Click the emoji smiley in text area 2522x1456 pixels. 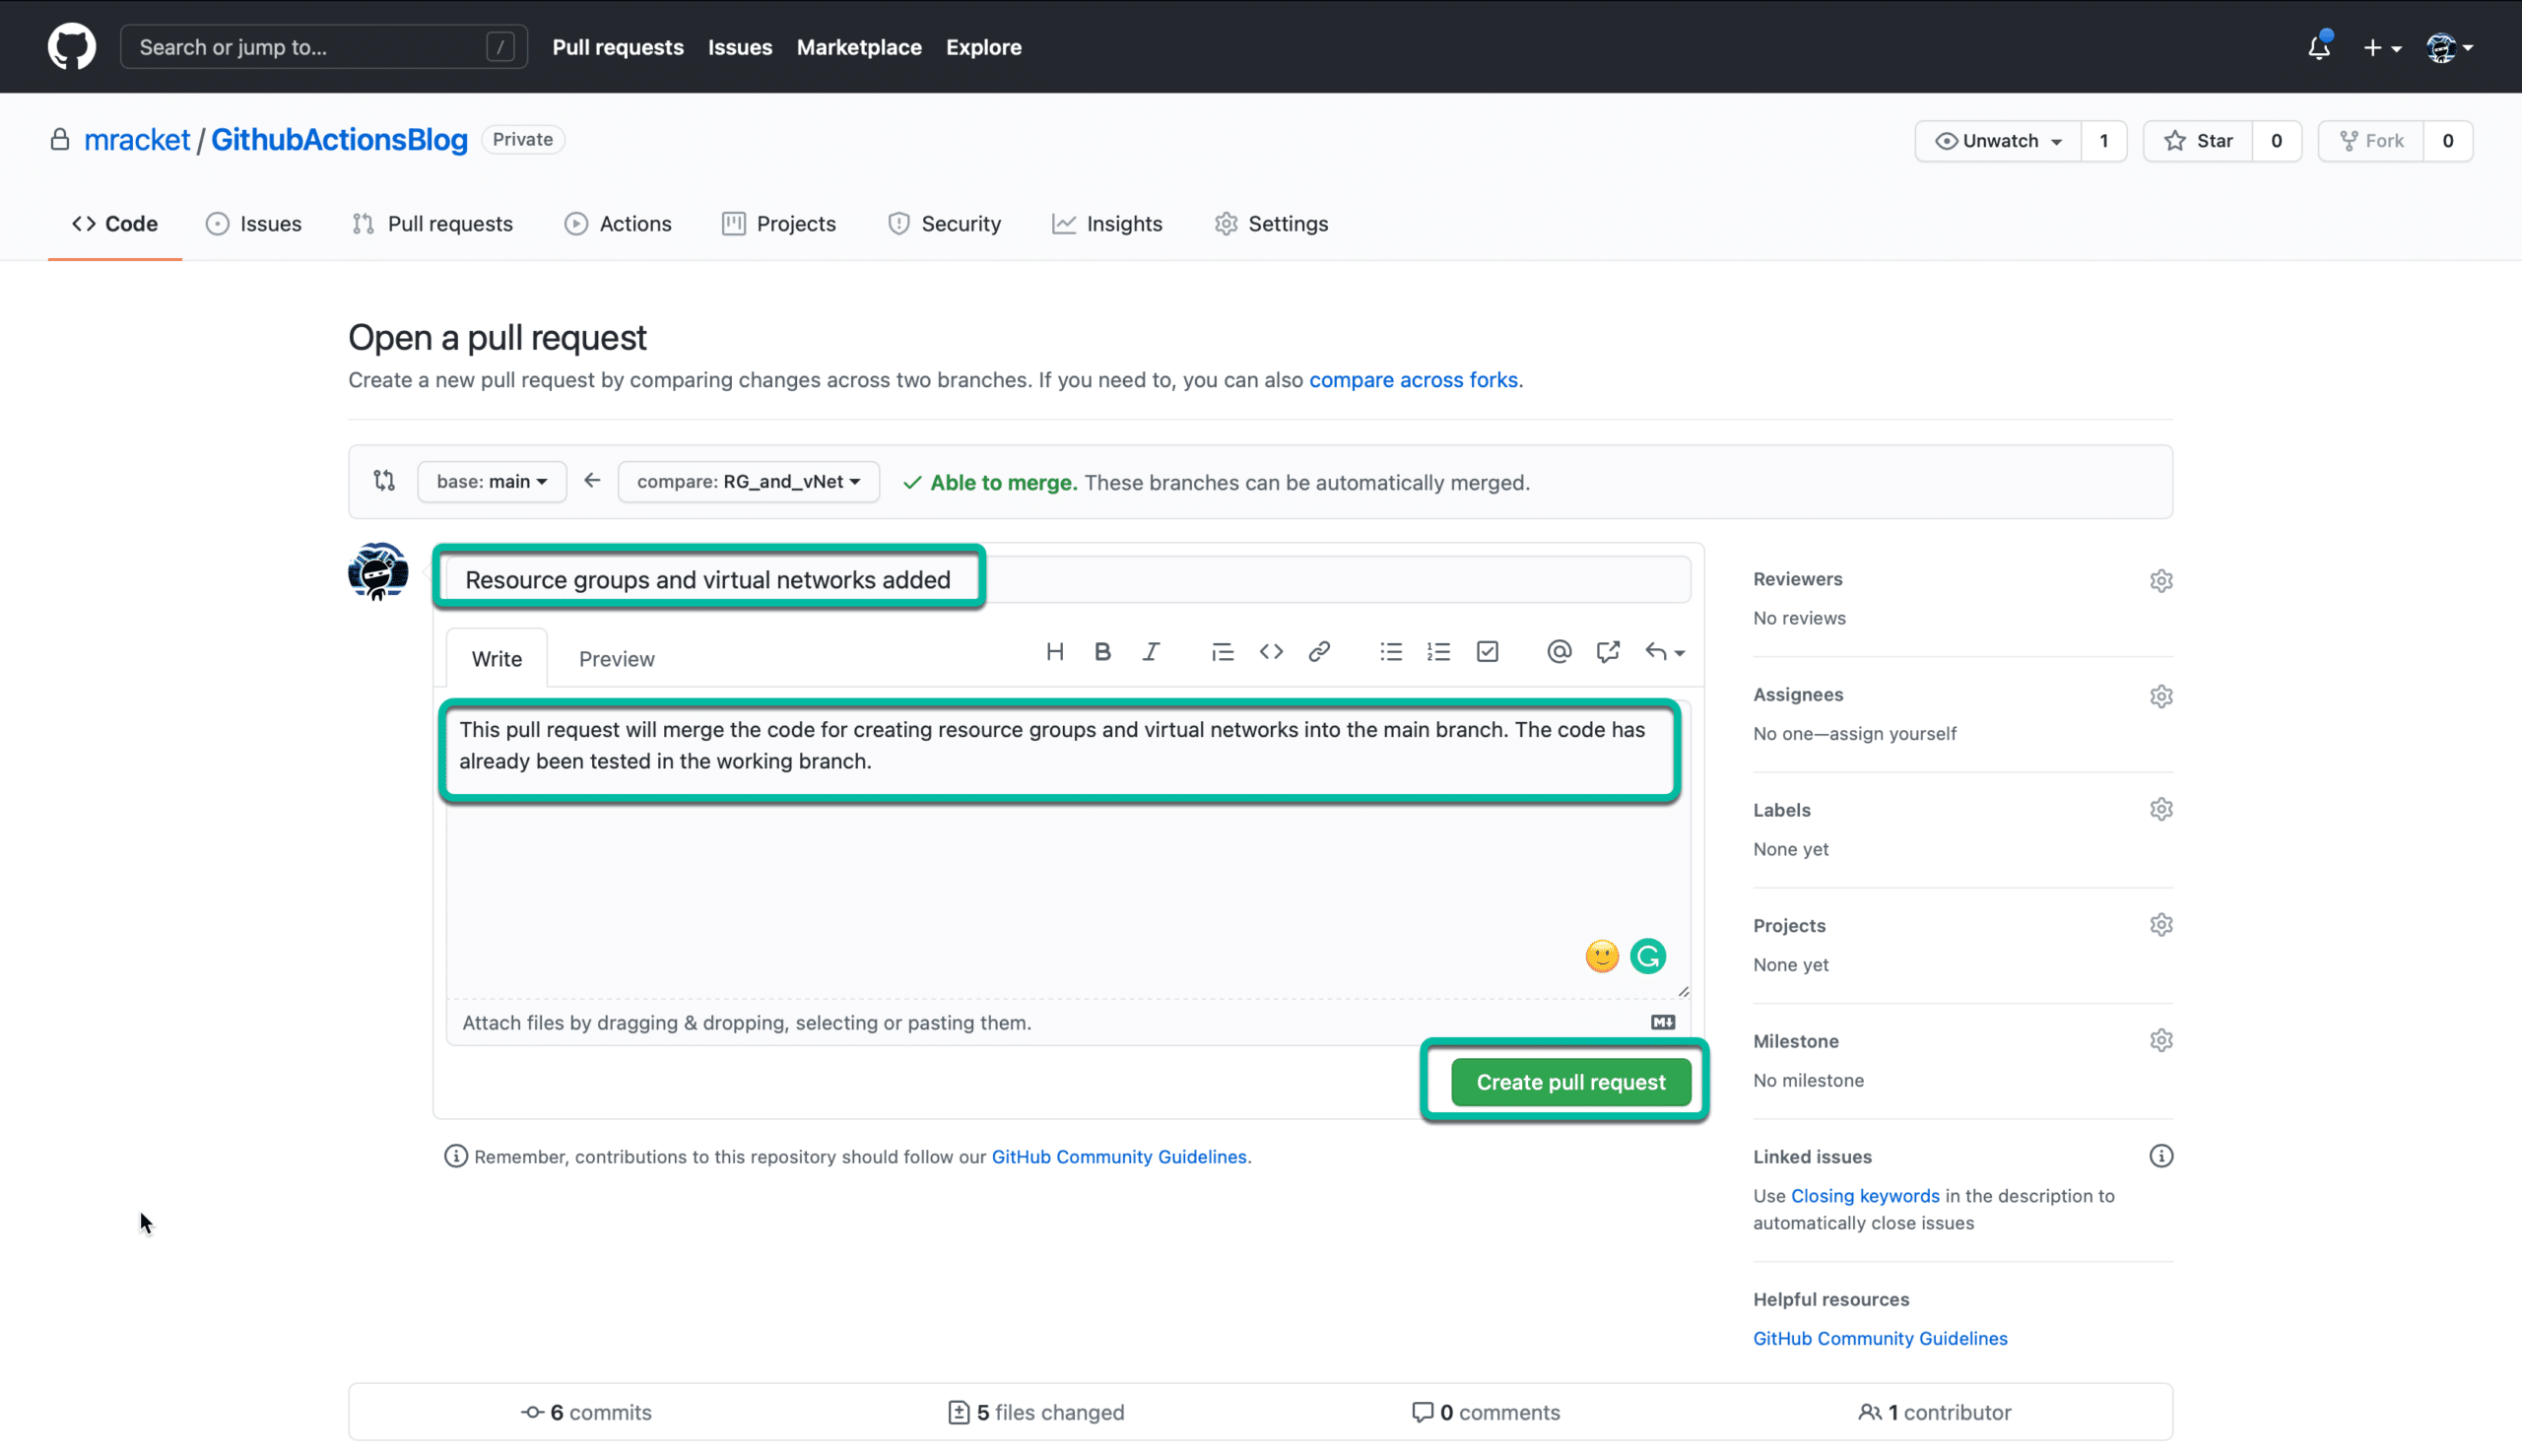(1602, 956)
